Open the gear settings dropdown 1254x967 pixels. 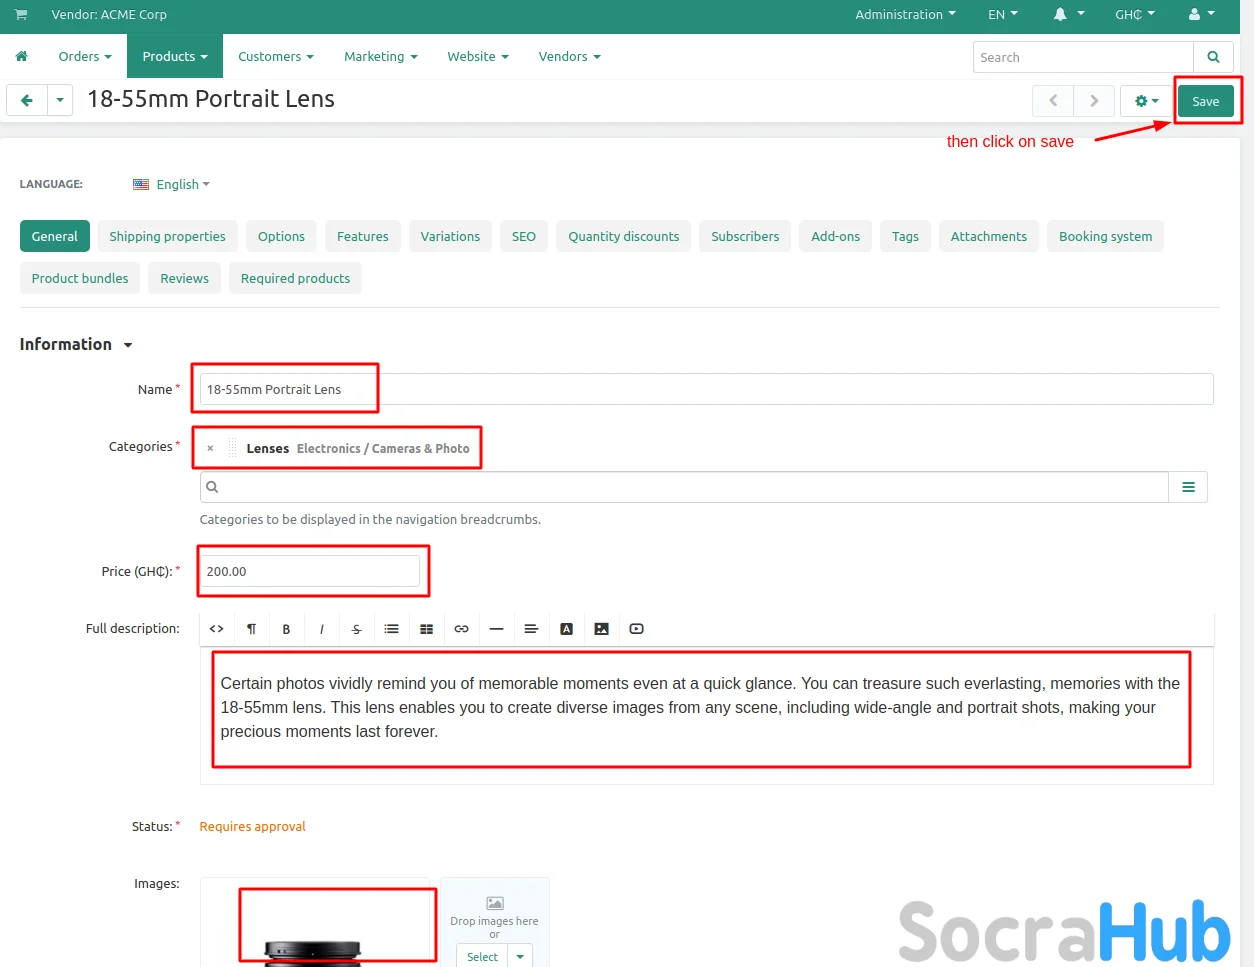click(1146, 101)
